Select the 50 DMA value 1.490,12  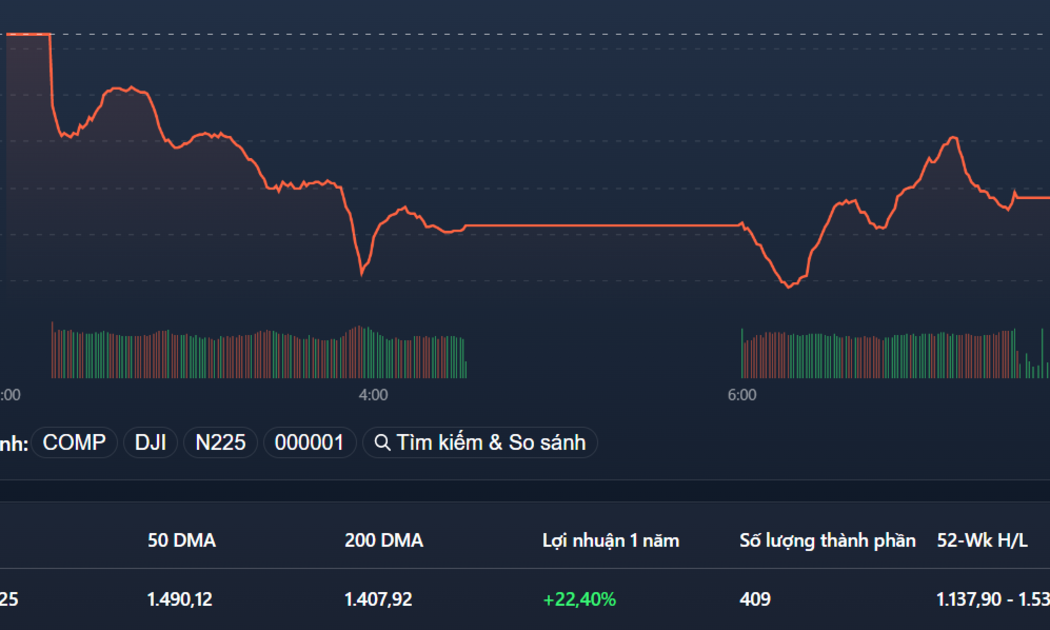point(179,599)
